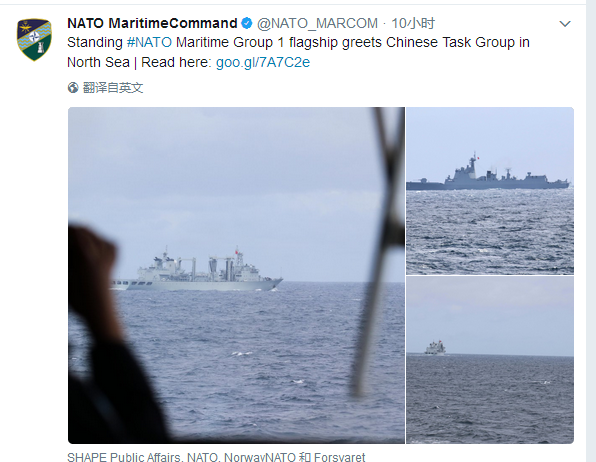Open the @NATO_MARCOM handle

317,24
